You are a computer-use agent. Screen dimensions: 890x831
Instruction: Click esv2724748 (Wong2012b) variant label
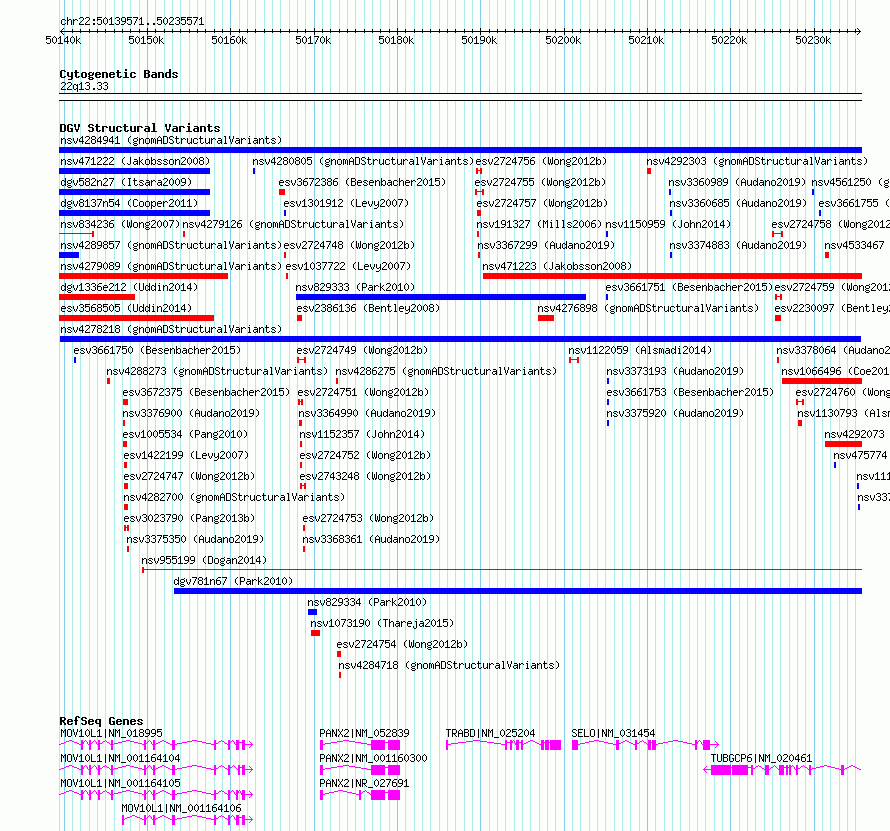[x=349, y=245]
